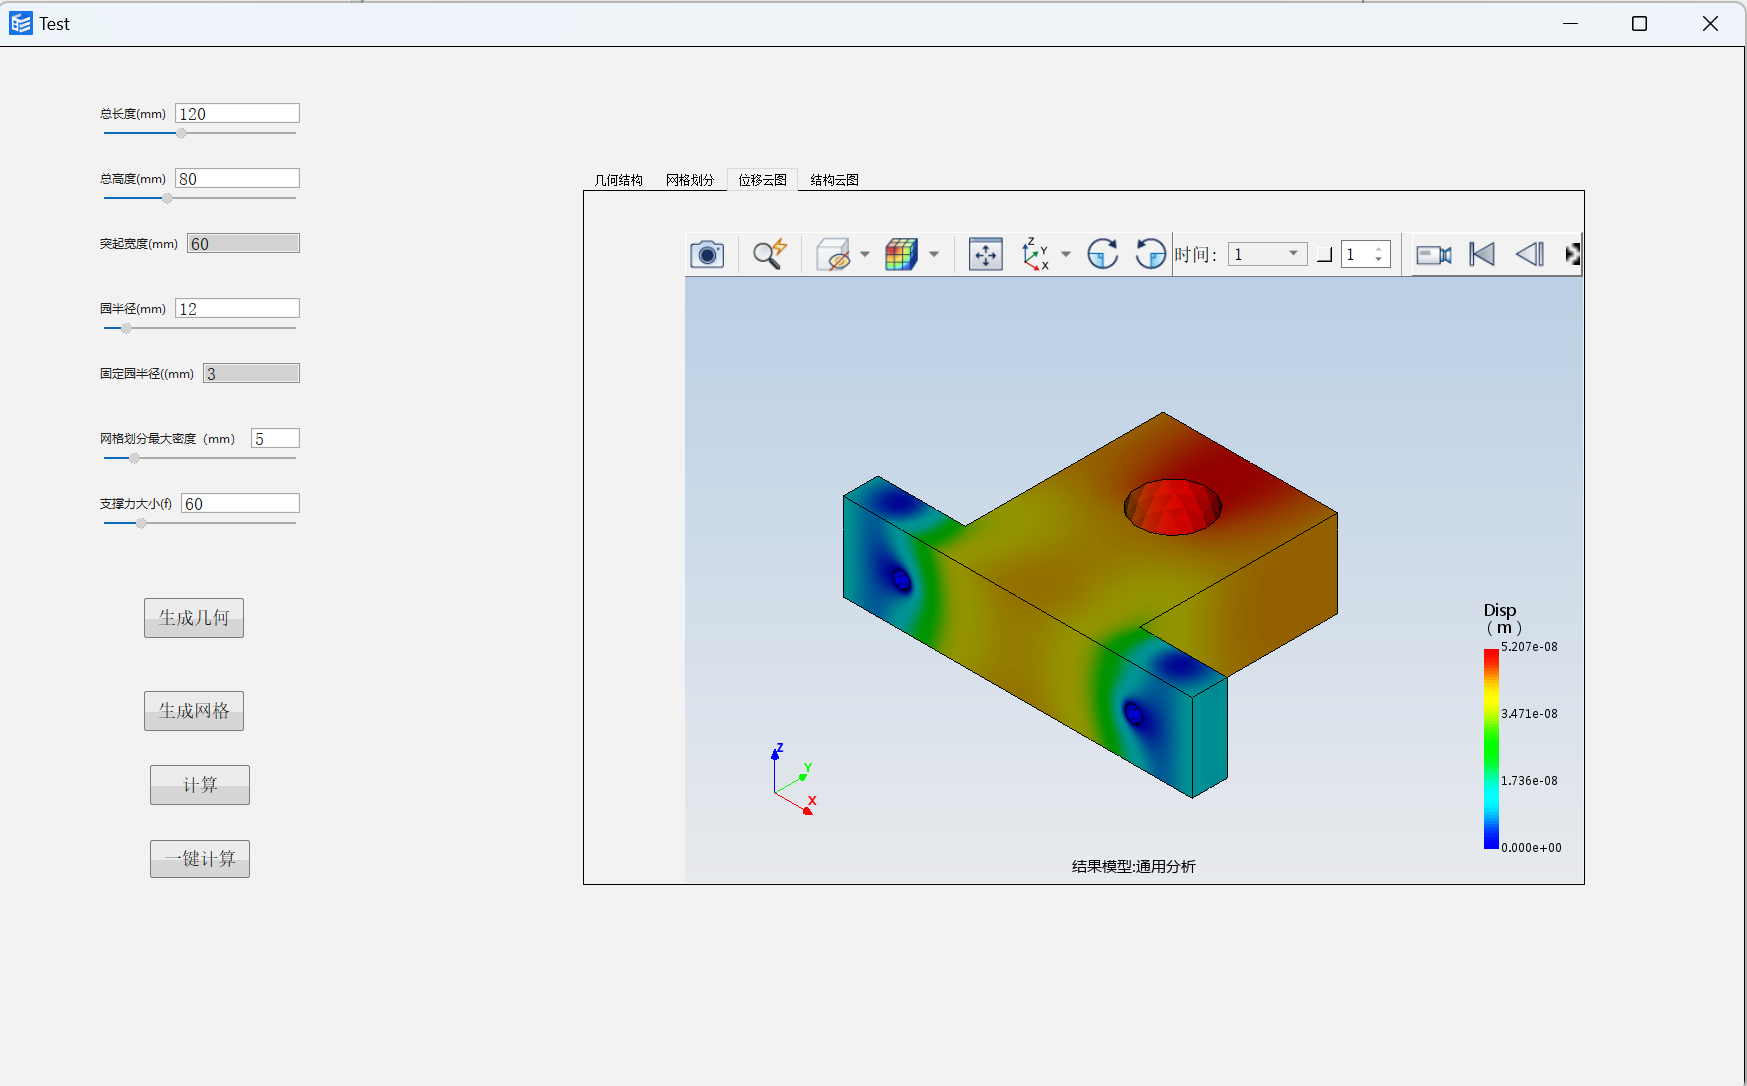Image resolution: width=1747 pixels, height=1086 pixels.
Task: Select the 位移云图 tab
Action: [x=762, y=180]
